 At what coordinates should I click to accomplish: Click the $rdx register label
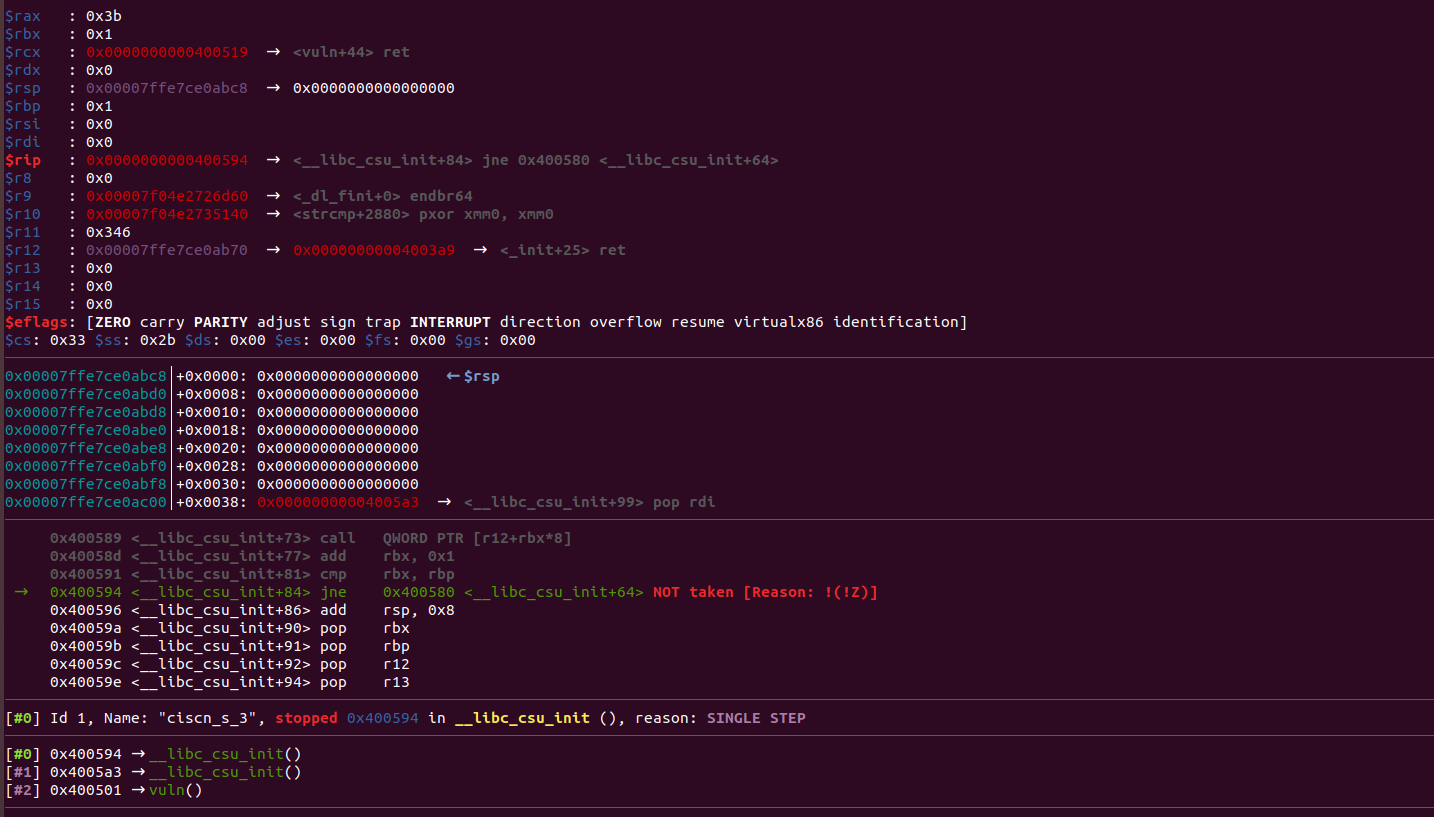click(x=23, y=70)
